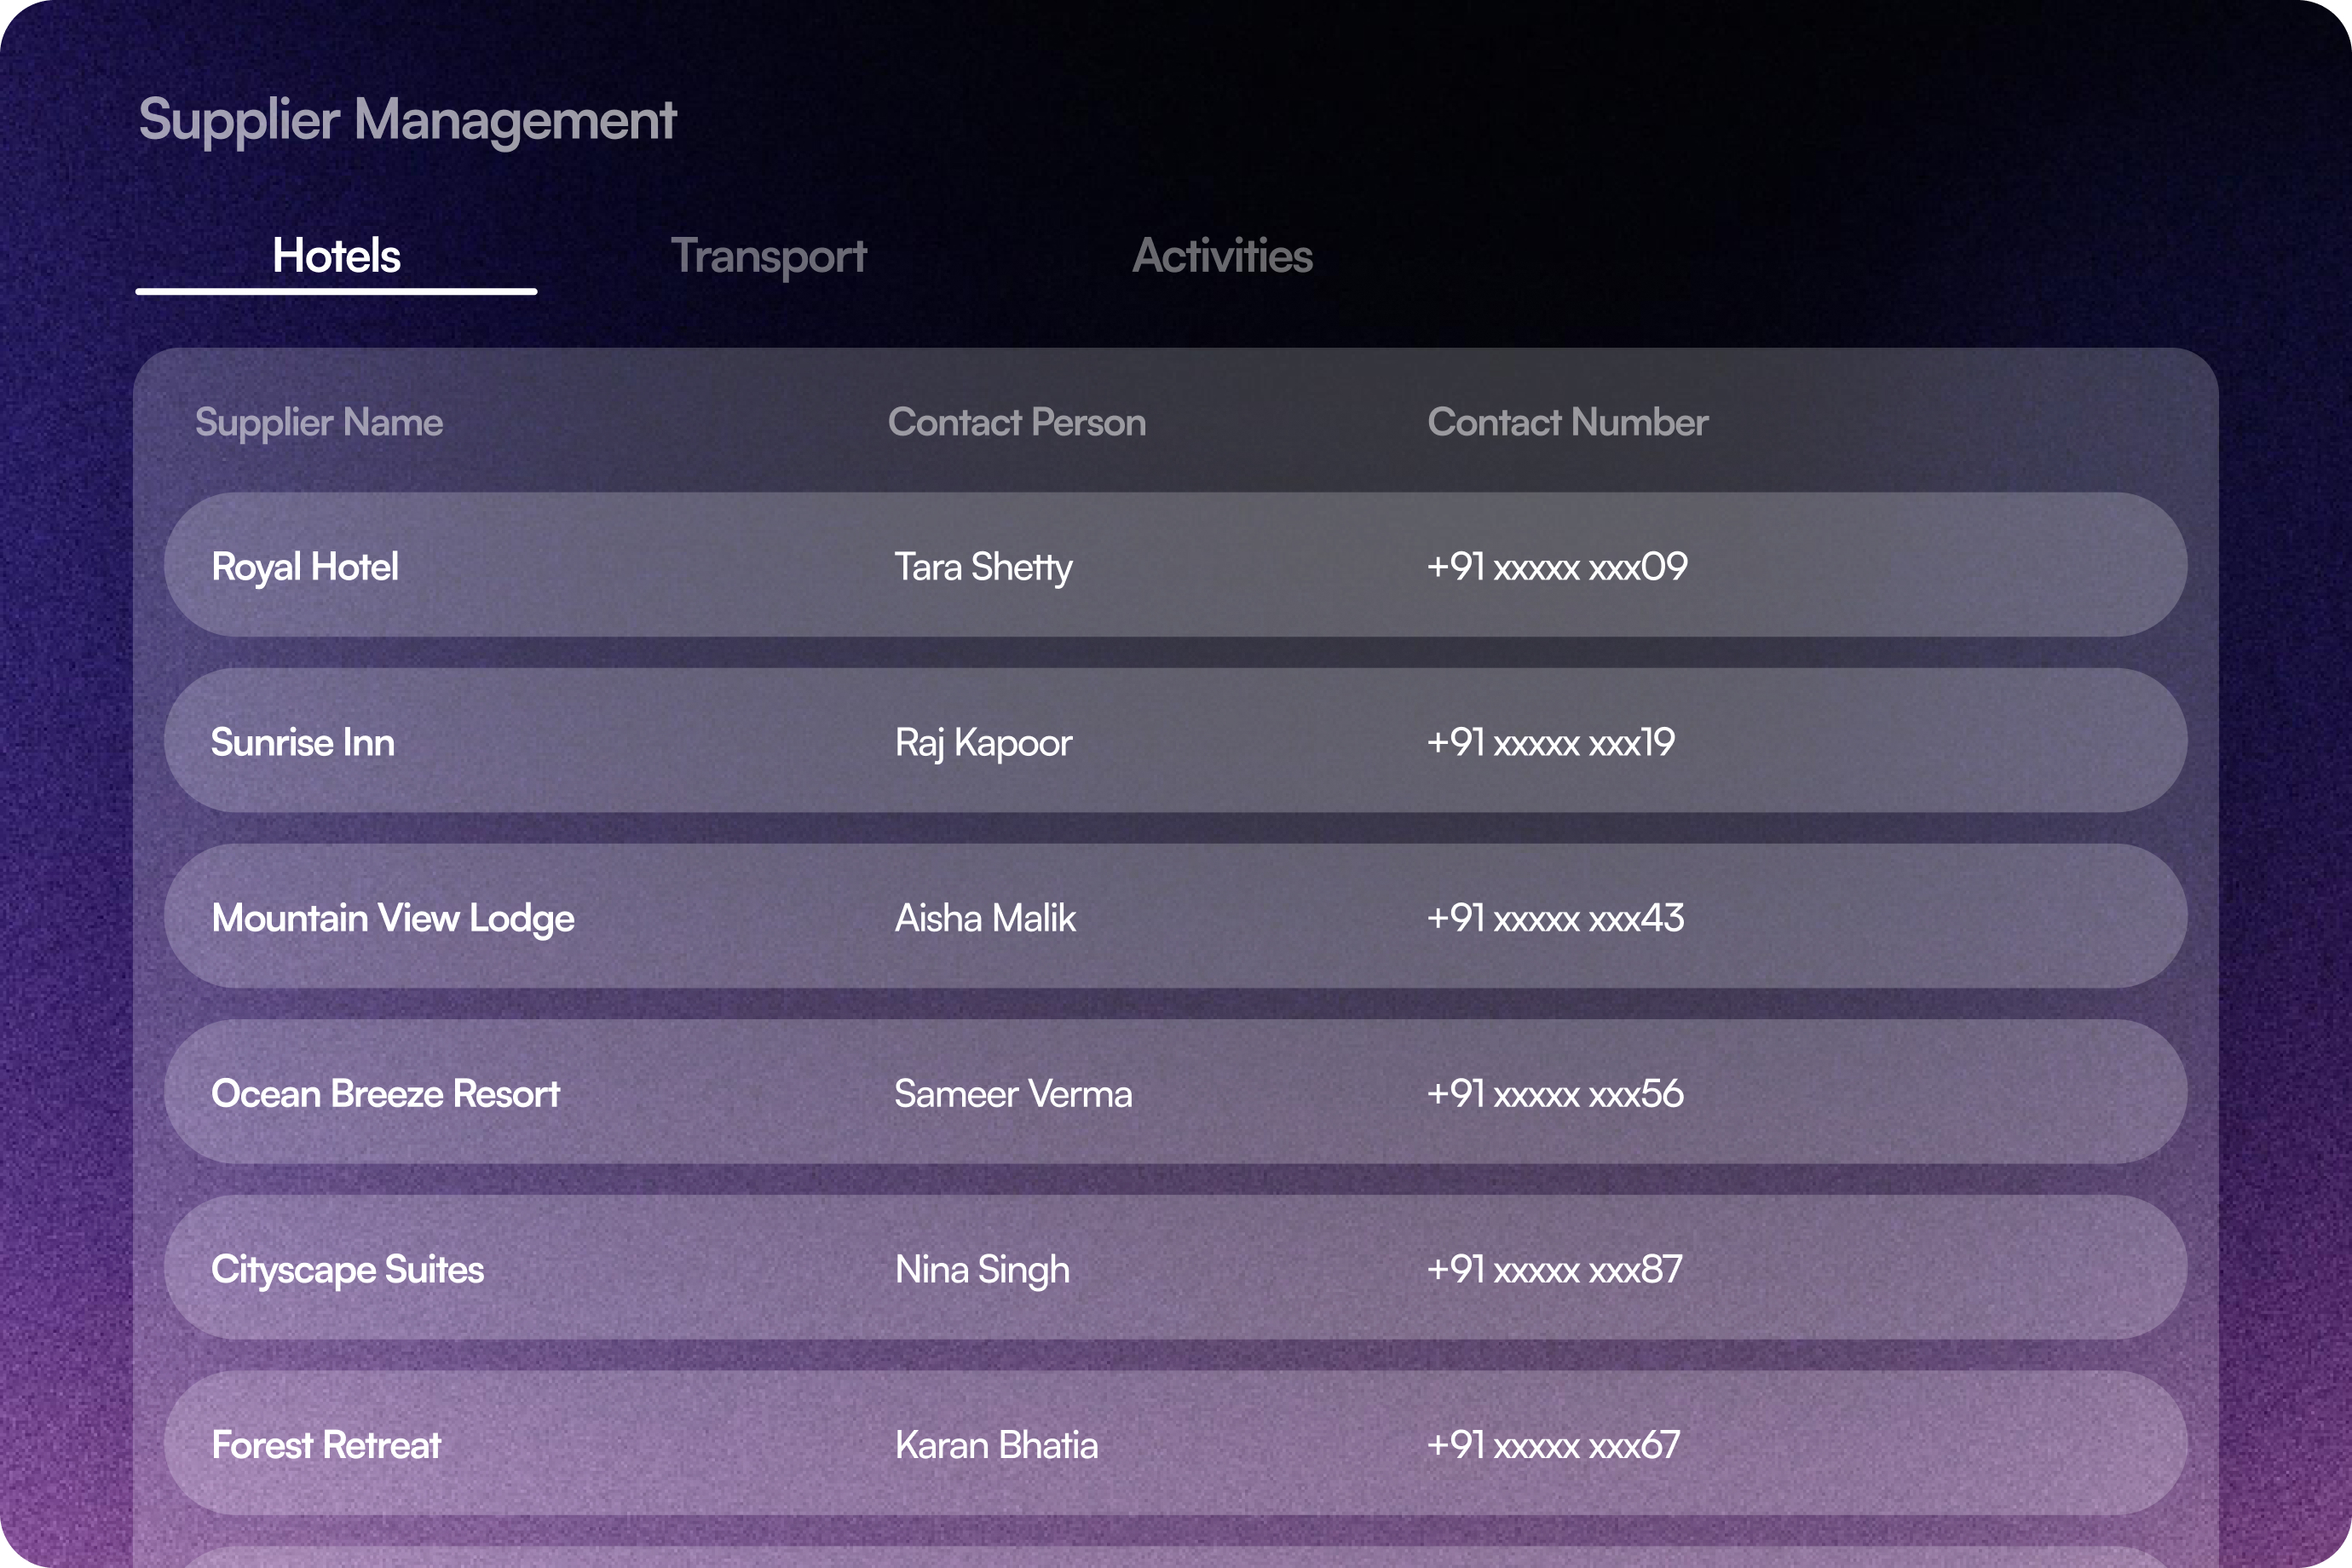
Task: Click Karan Bhatia's contact name
Action: pos(997,1445)
